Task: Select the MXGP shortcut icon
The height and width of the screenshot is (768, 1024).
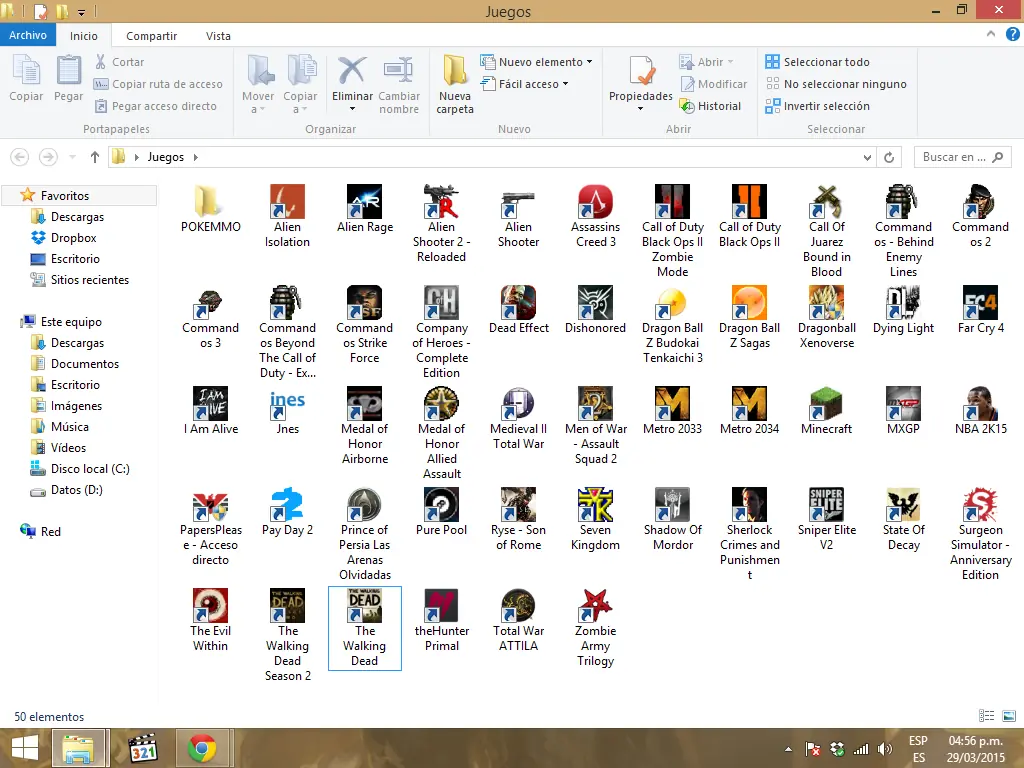Action: click(904, 411)
